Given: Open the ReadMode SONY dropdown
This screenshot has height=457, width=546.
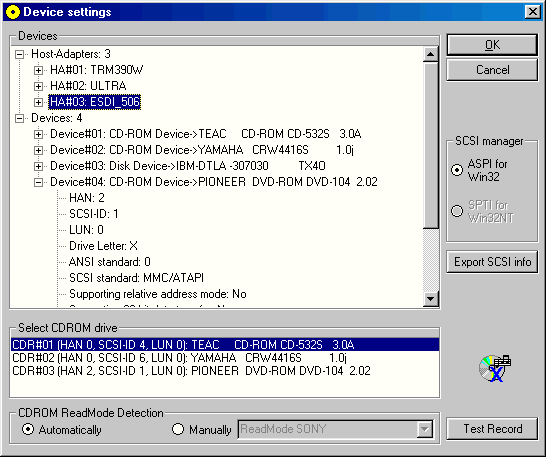Looking at the screenshot, I should (425, 429).
